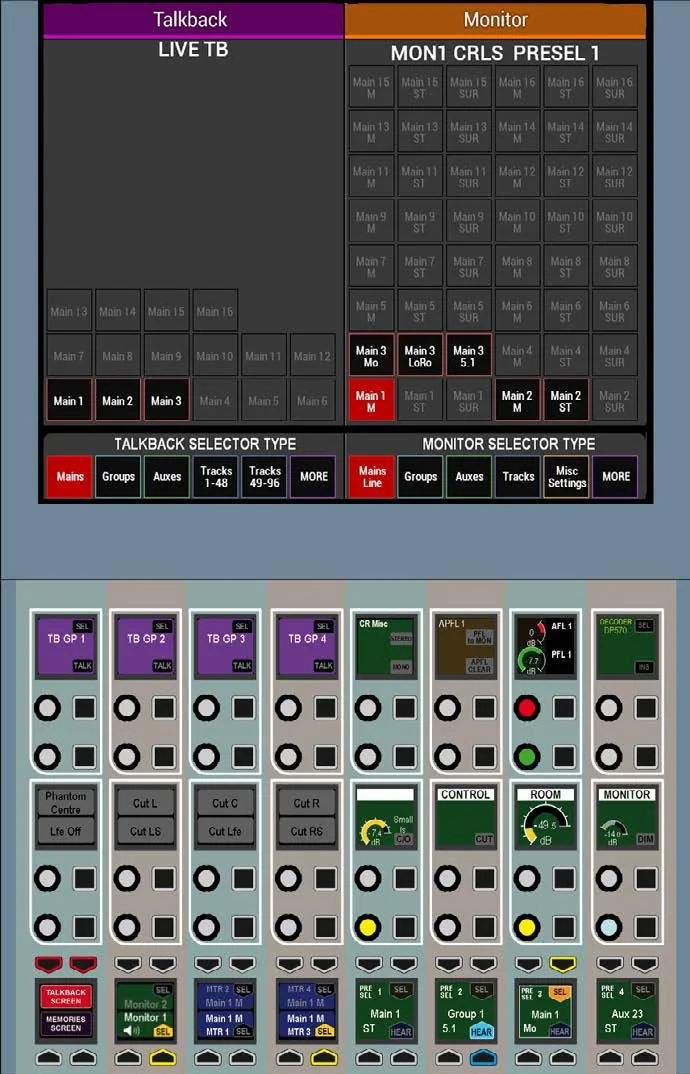Click INS on the DECODER DP570 display
Image resolution: width=690 pixels, height=1074 pixels.
coord(644,666)
